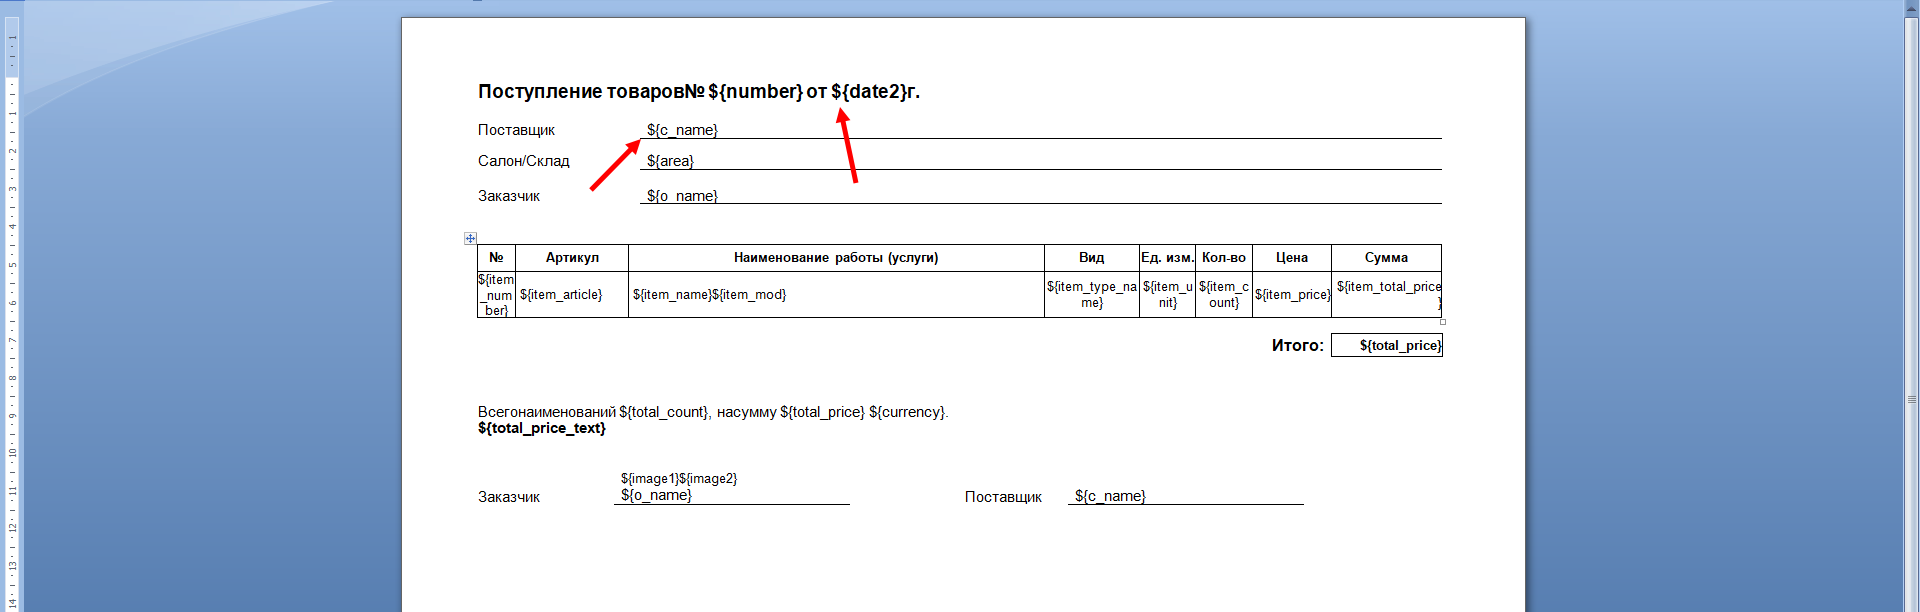1920x612 pixels.
Task: Click the ${c_name} field next to Поставщик at top
Action: pos(682,130)
